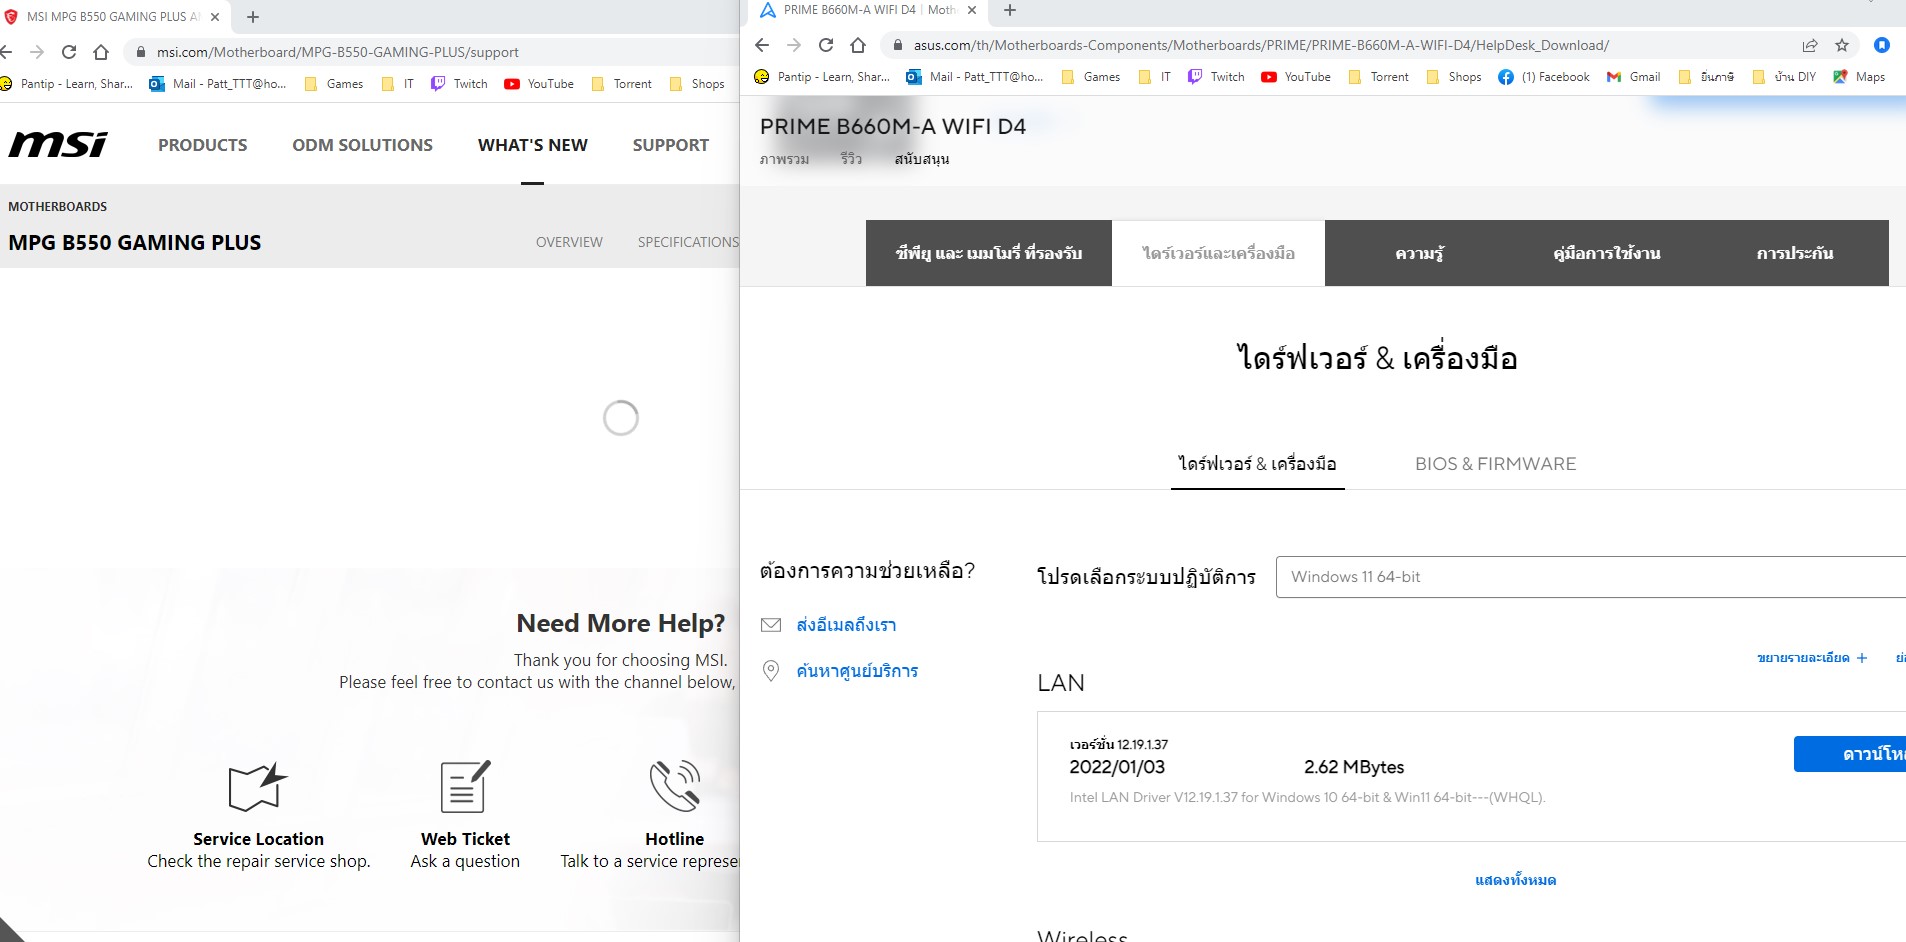Close the PRIME B660M-A WIFI D4 tab

tap(972, 10)
